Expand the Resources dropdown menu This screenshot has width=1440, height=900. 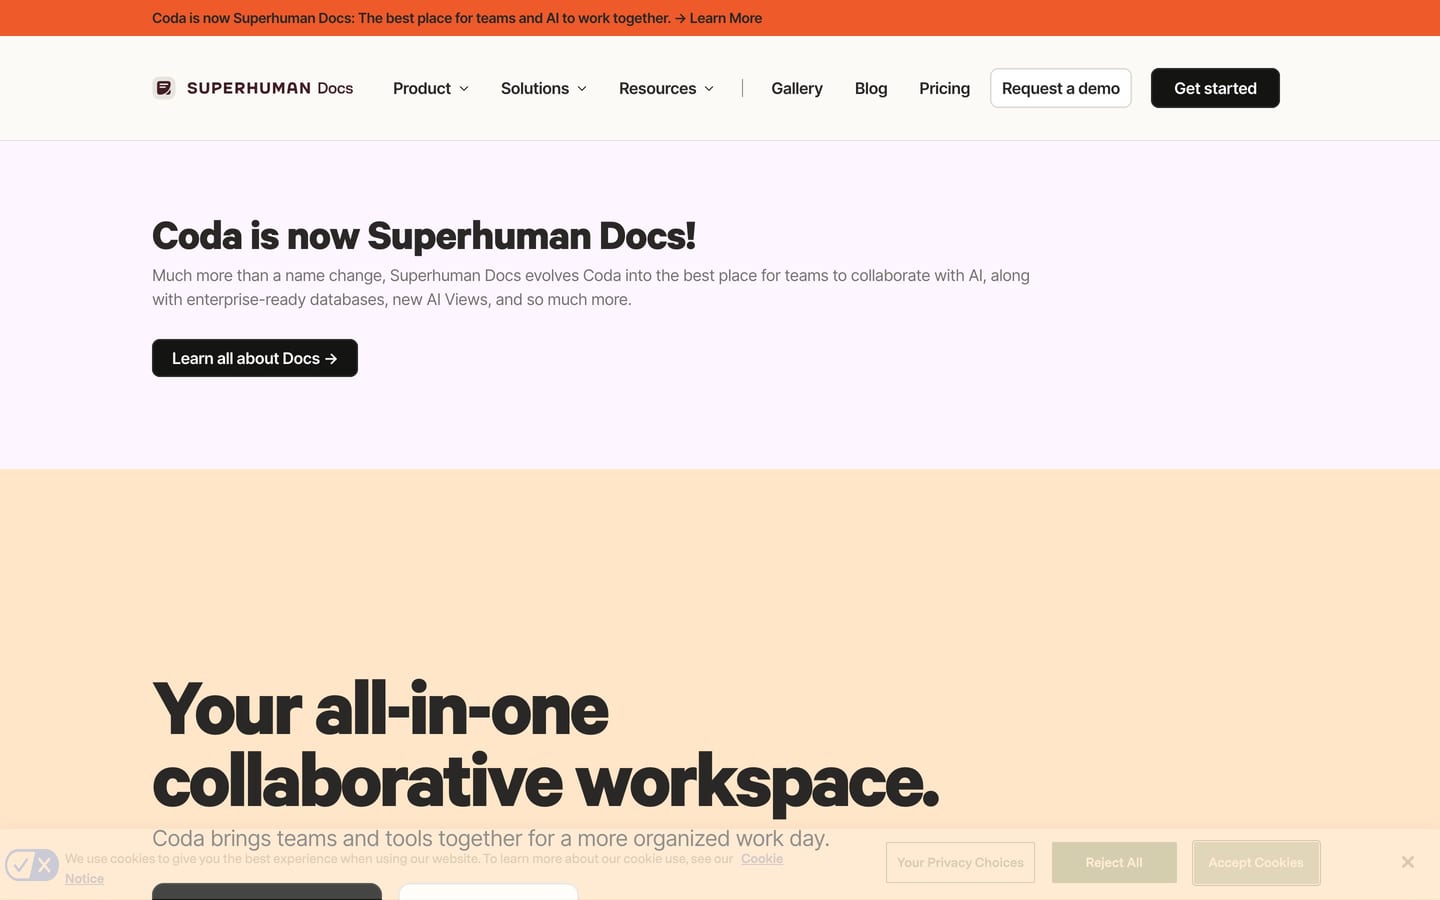(x=667, y=88)
